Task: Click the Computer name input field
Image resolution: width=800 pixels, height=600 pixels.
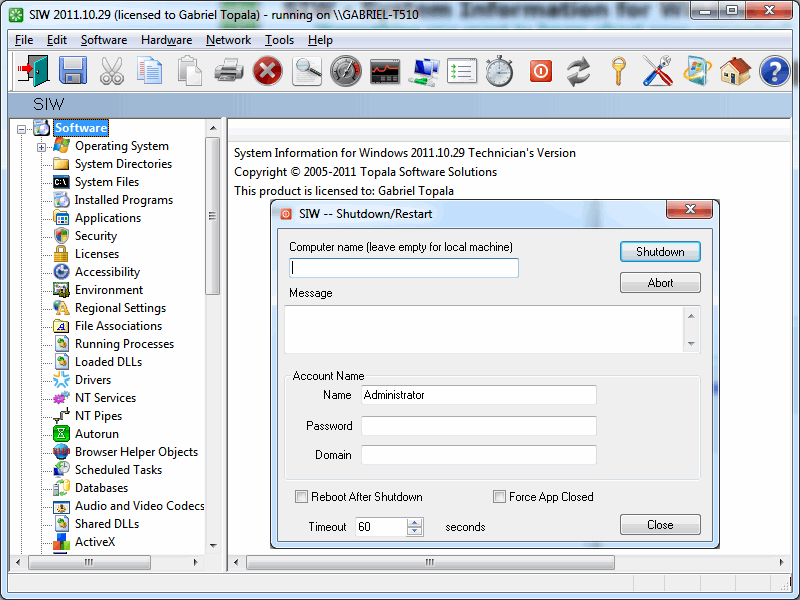Action: 404,268
